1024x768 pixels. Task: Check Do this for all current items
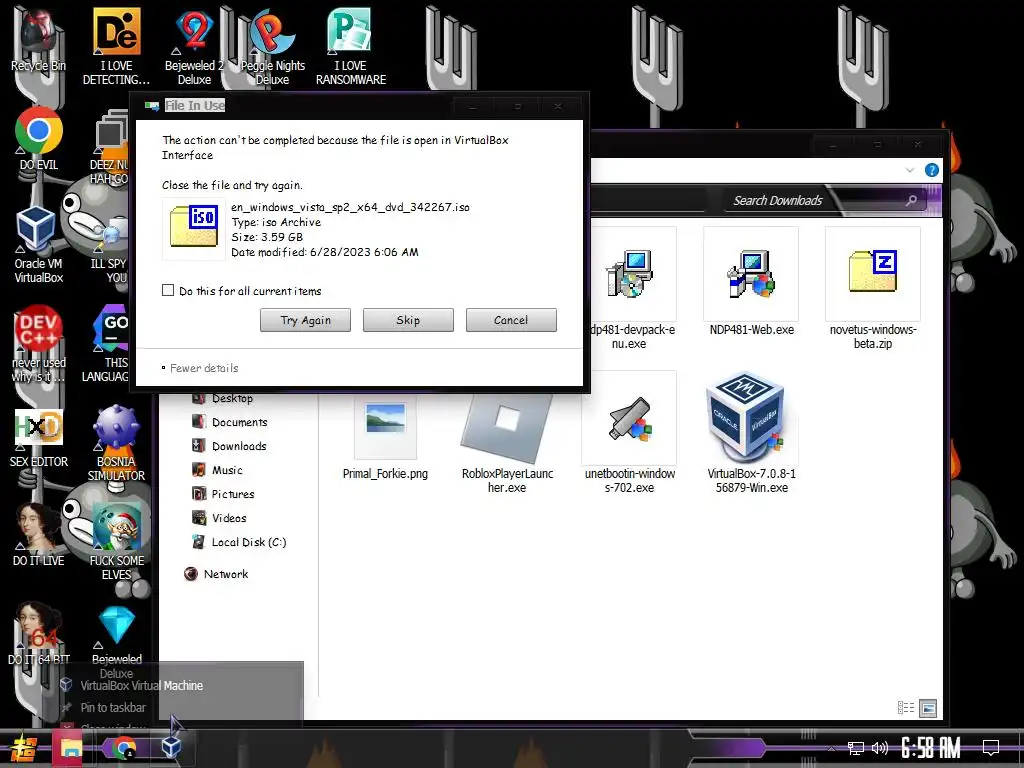tap(168, 291)
